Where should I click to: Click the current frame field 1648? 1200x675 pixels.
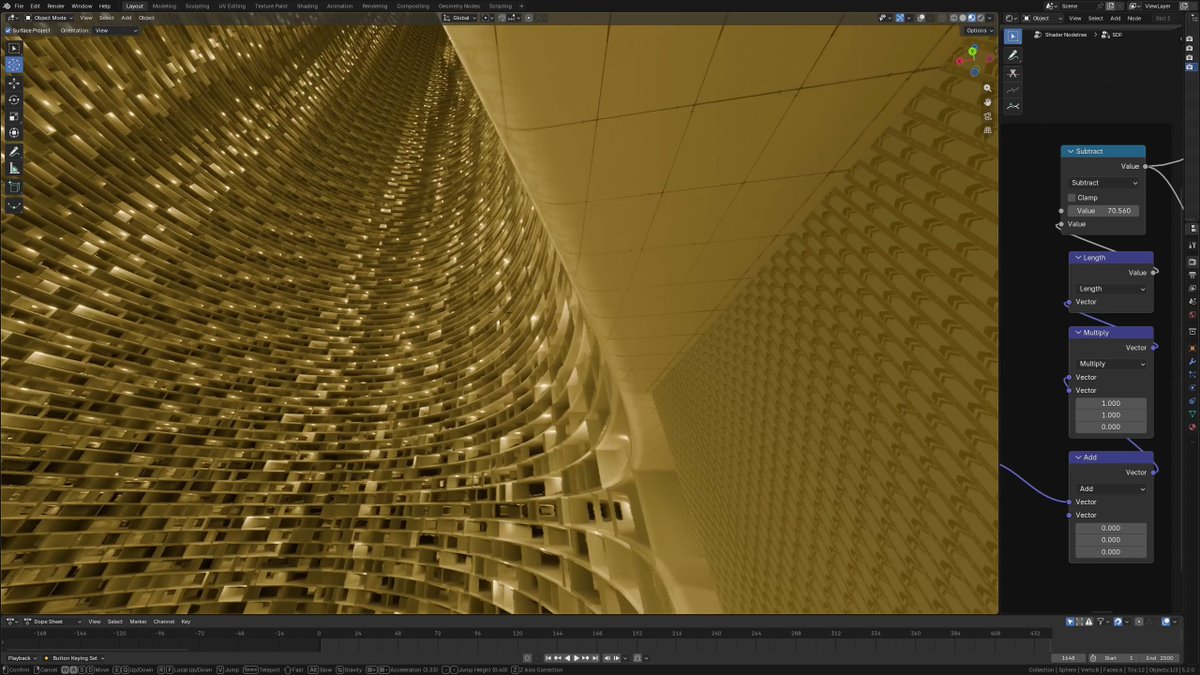pyautogui.click(x=1069, y=658)
